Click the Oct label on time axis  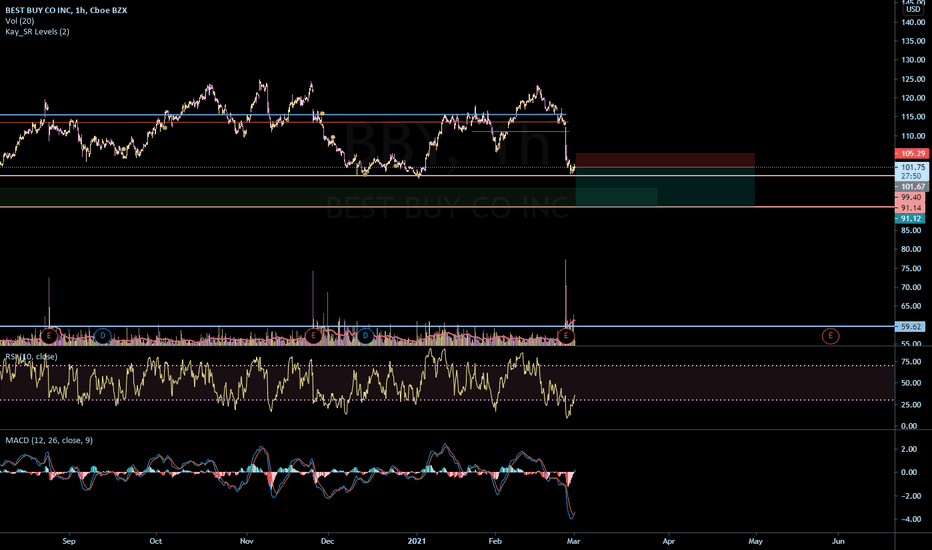click(x=156, y=541)
